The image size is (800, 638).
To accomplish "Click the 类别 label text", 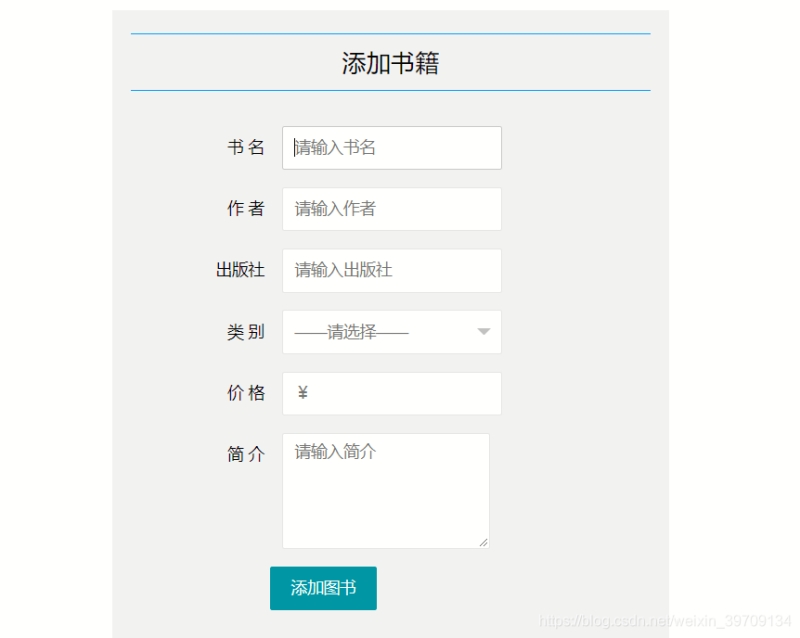I will 247,332.
